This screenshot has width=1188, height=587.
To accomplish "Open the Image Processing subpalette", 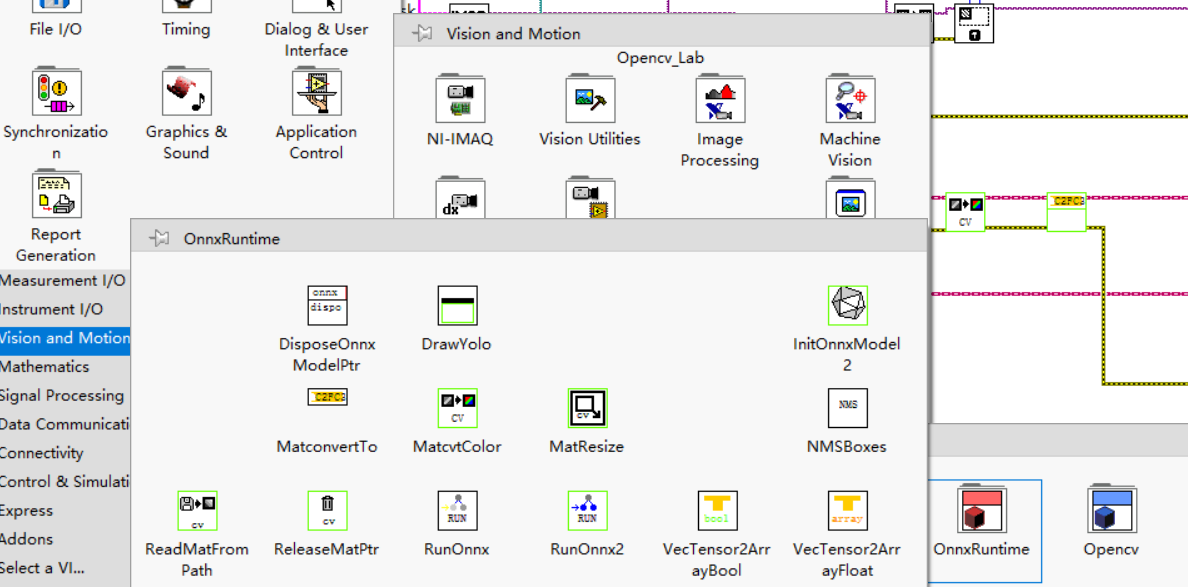I will point(720,98).
